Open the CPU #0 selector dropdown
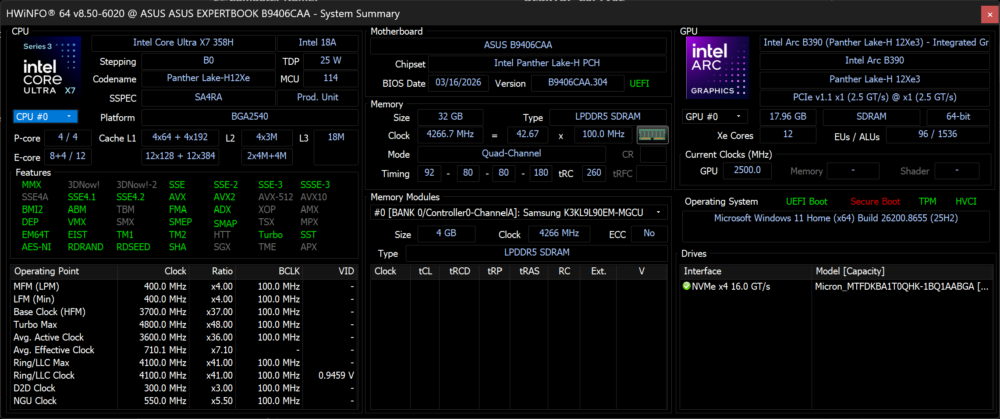1000x419 pixels. 45,117
